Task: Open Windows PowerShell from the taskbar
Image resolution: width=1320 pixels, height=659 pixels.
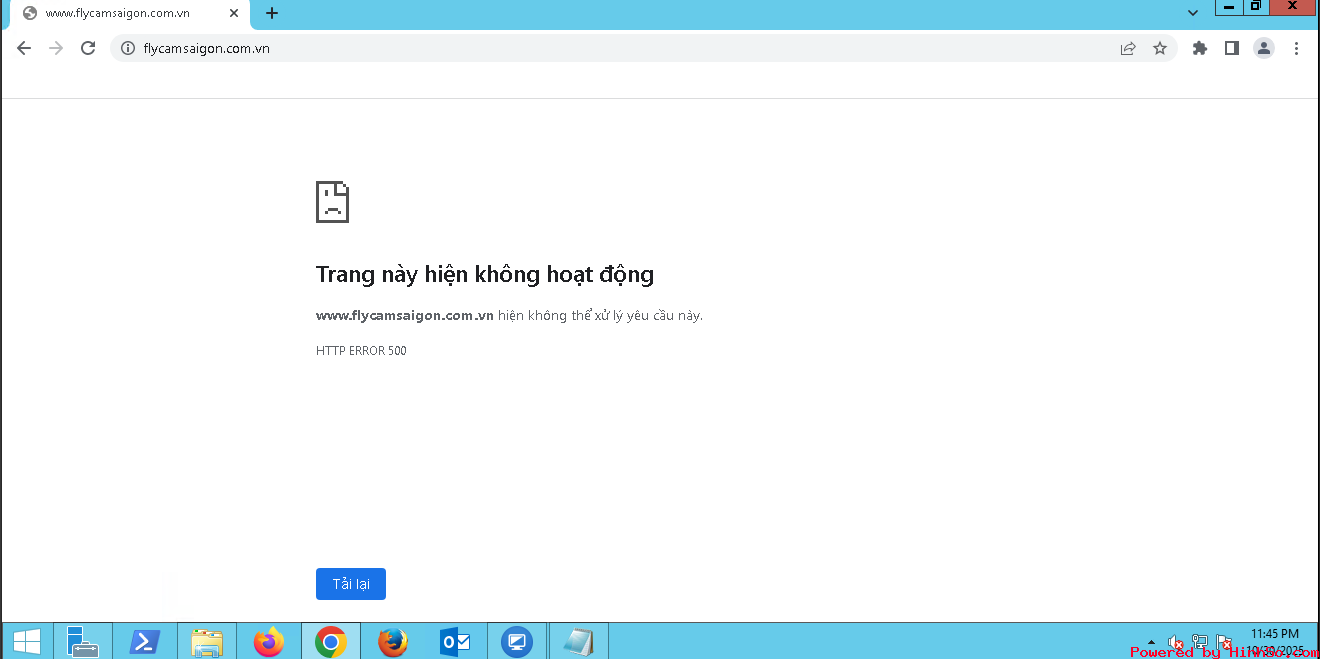Action: pyautogui.click(x=144, y=642)
